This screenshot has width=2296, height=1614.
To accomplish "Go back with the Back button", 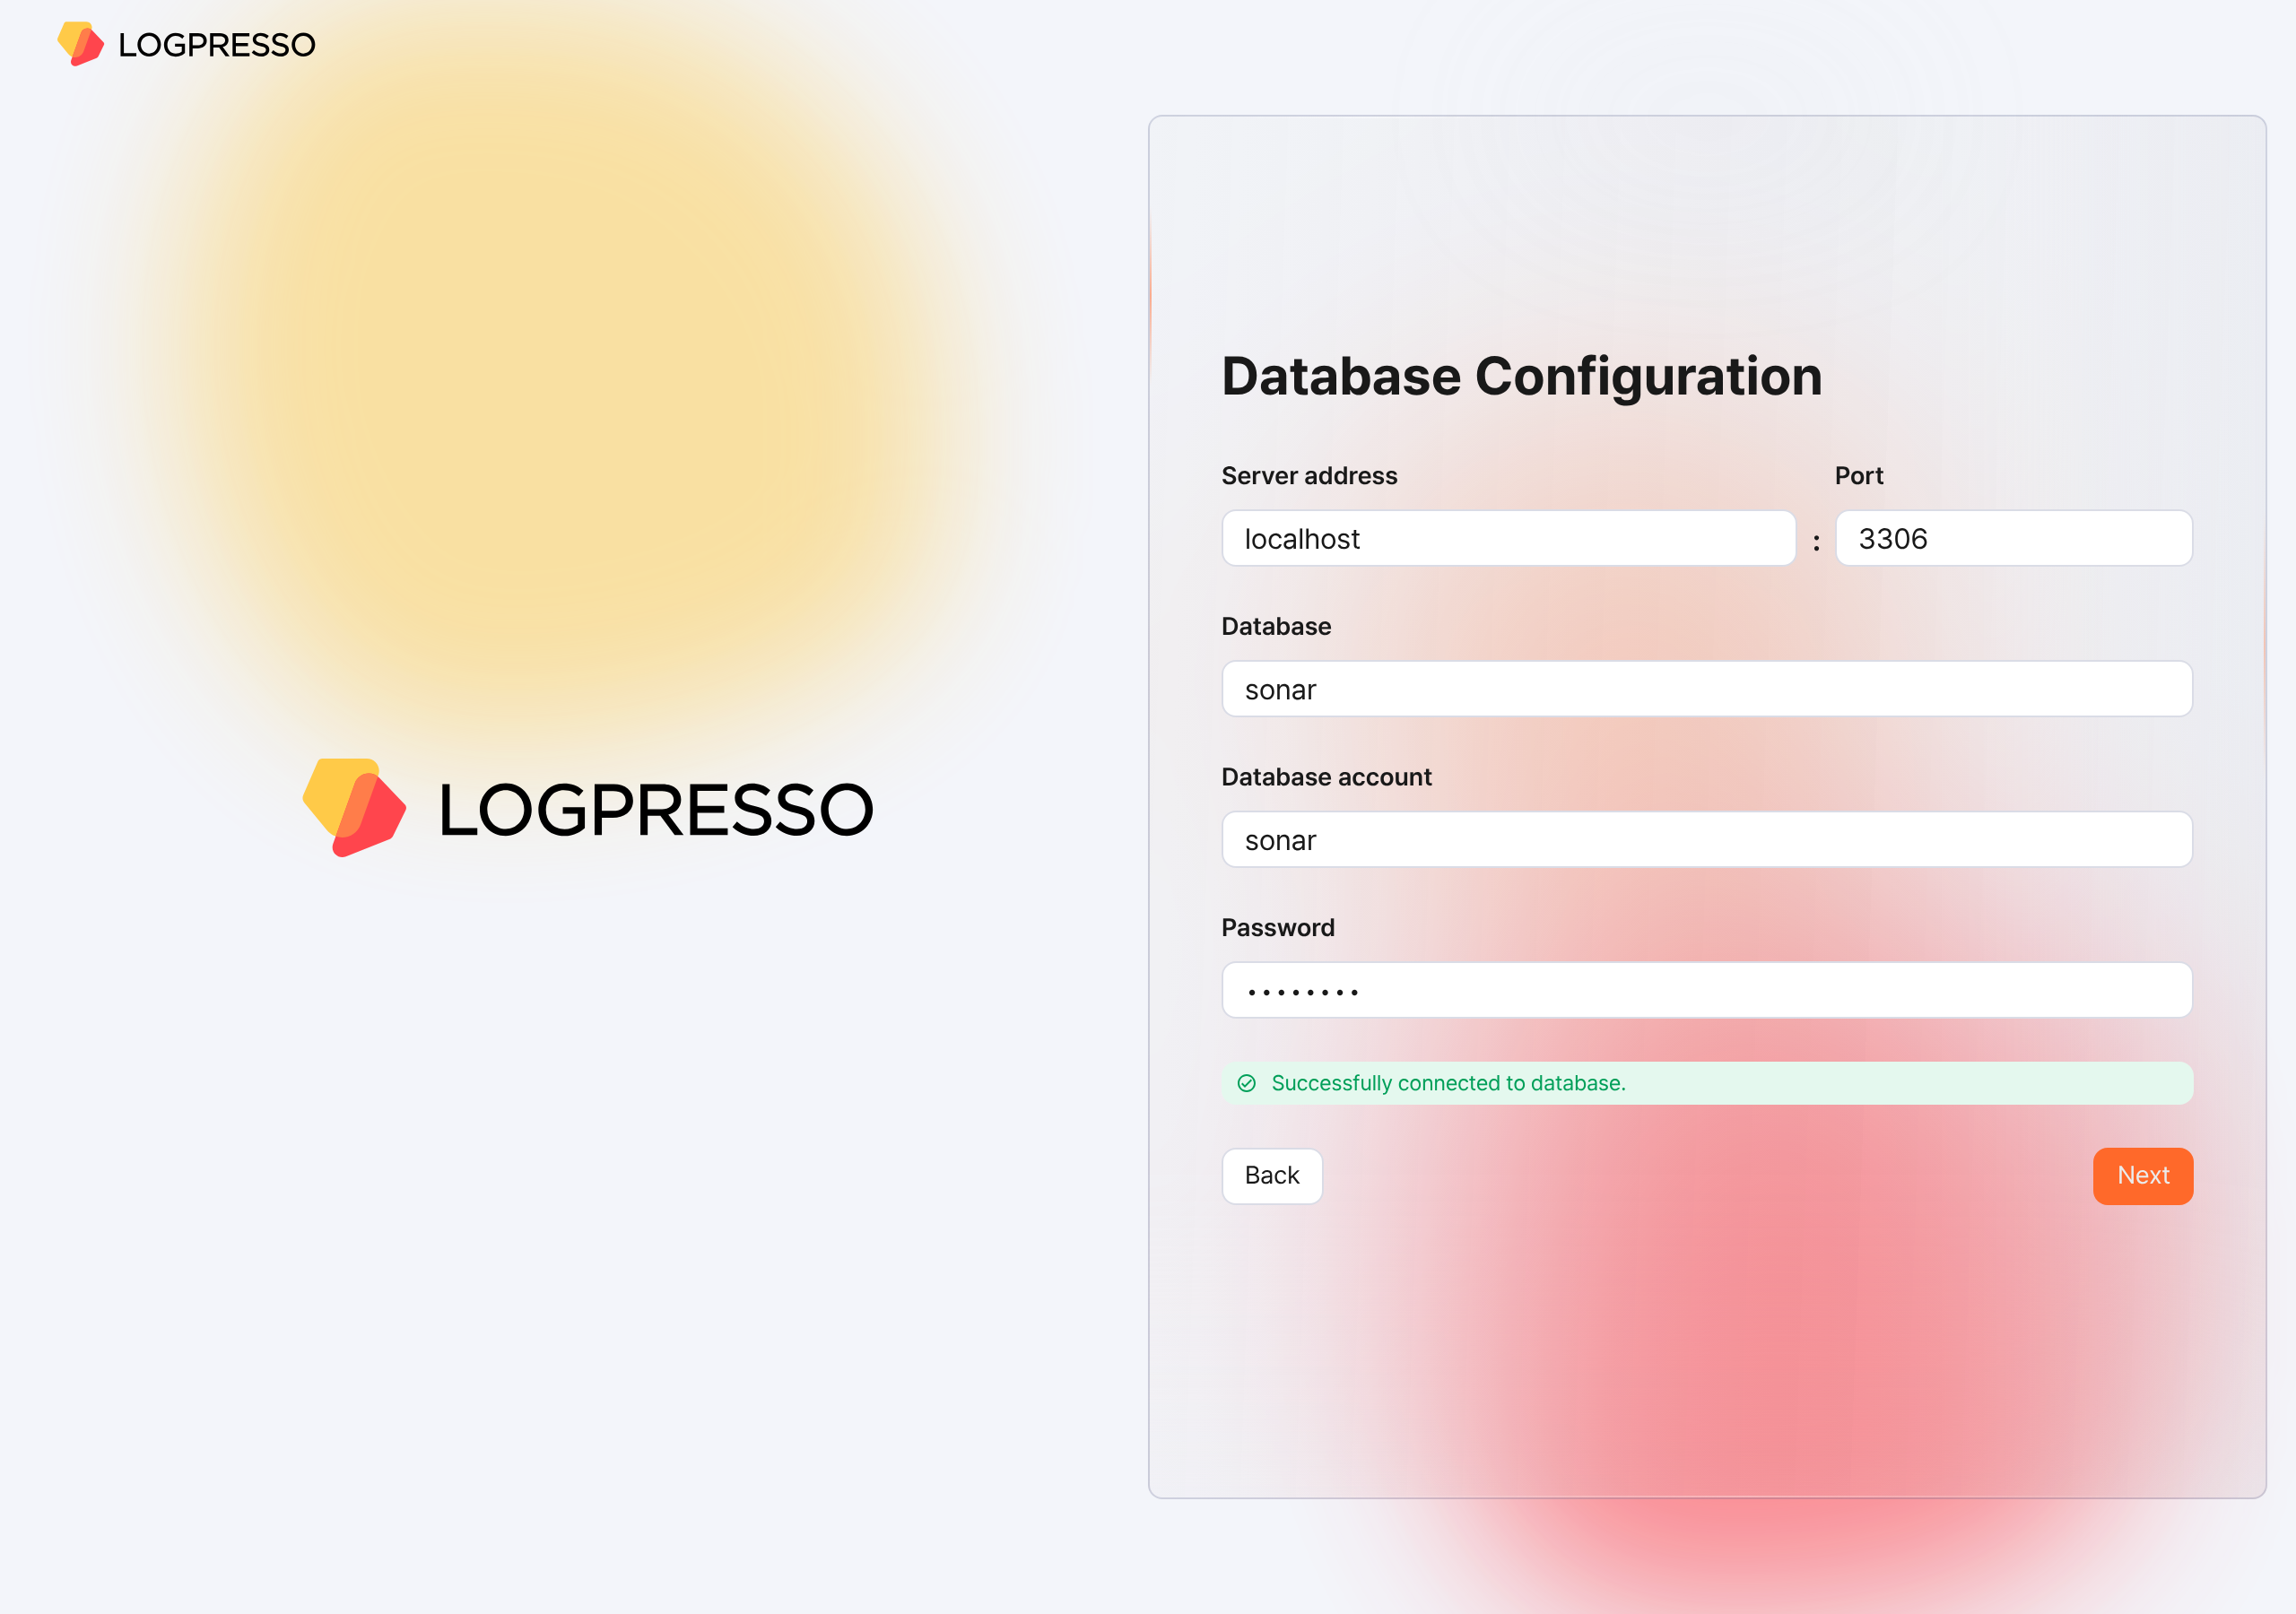I will click(x=1272, y=1176).
